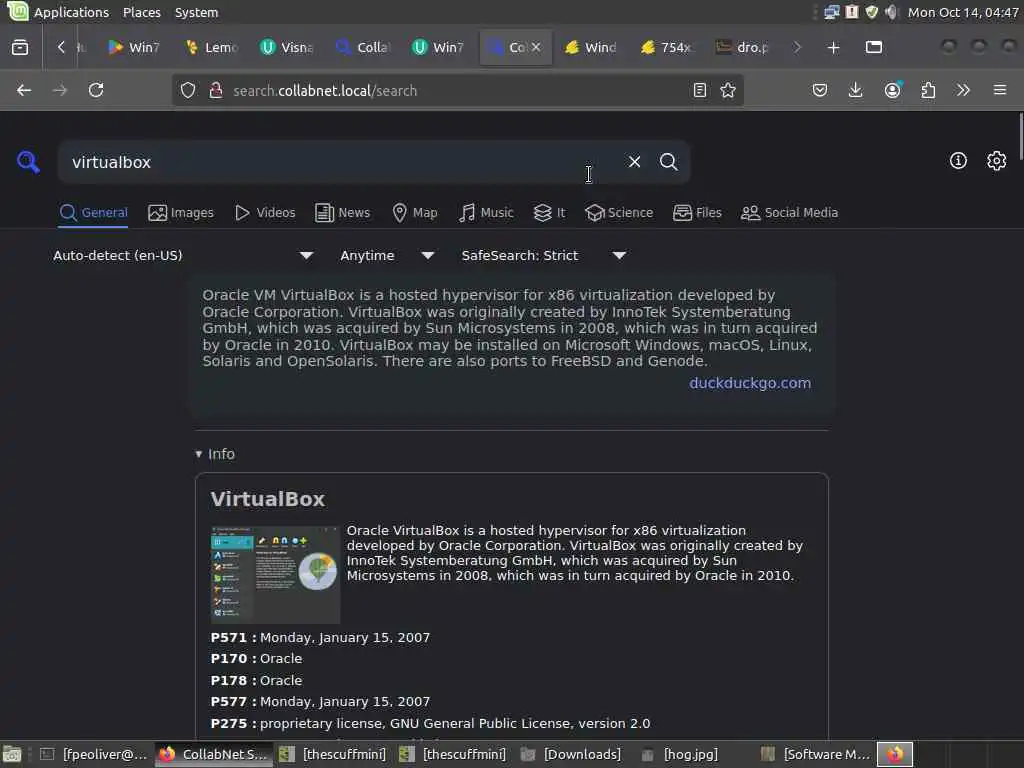Open a new browser tab
This screenshot has width=1024, height=768.
tap(833, 47)
